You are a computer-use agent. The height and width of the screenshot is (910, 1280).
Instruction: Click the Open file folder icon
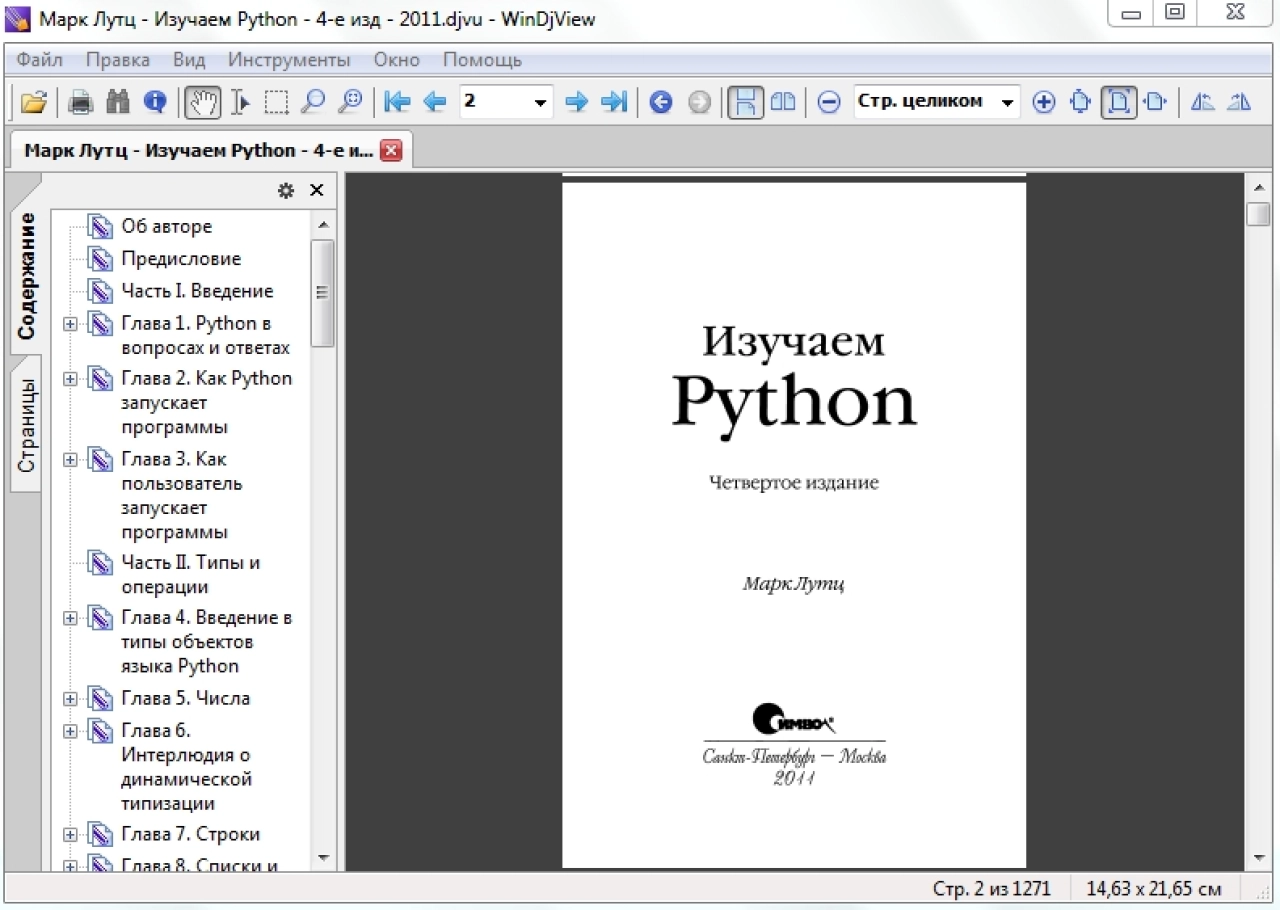coord(34,101)
